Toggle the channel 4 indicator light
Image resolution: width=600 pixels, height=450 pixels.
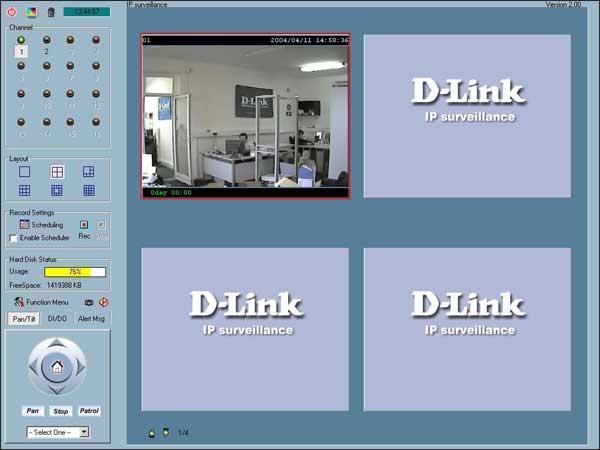[x=96, y=39]
